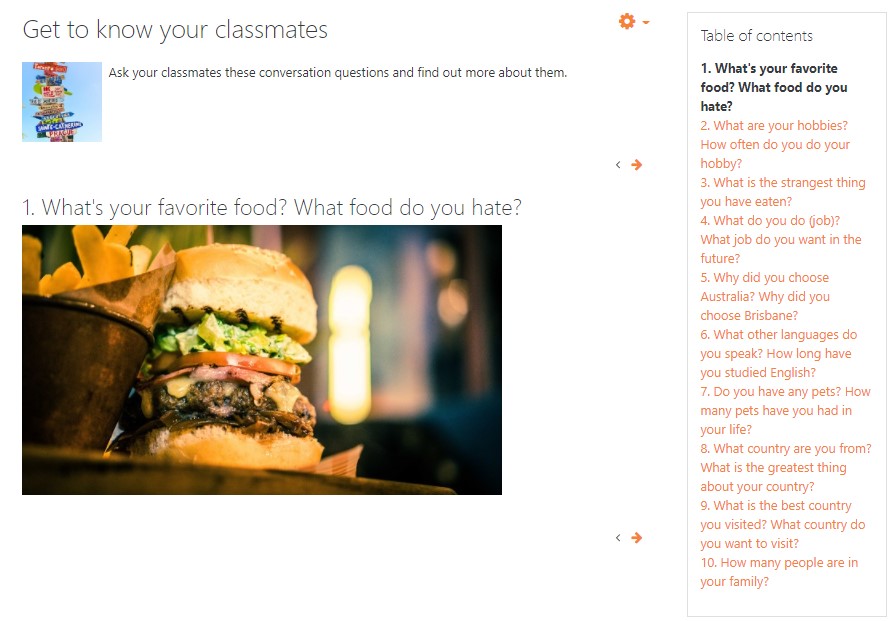
Task: Go to chapter 7 about pets
Action: [x=785, y=410]
